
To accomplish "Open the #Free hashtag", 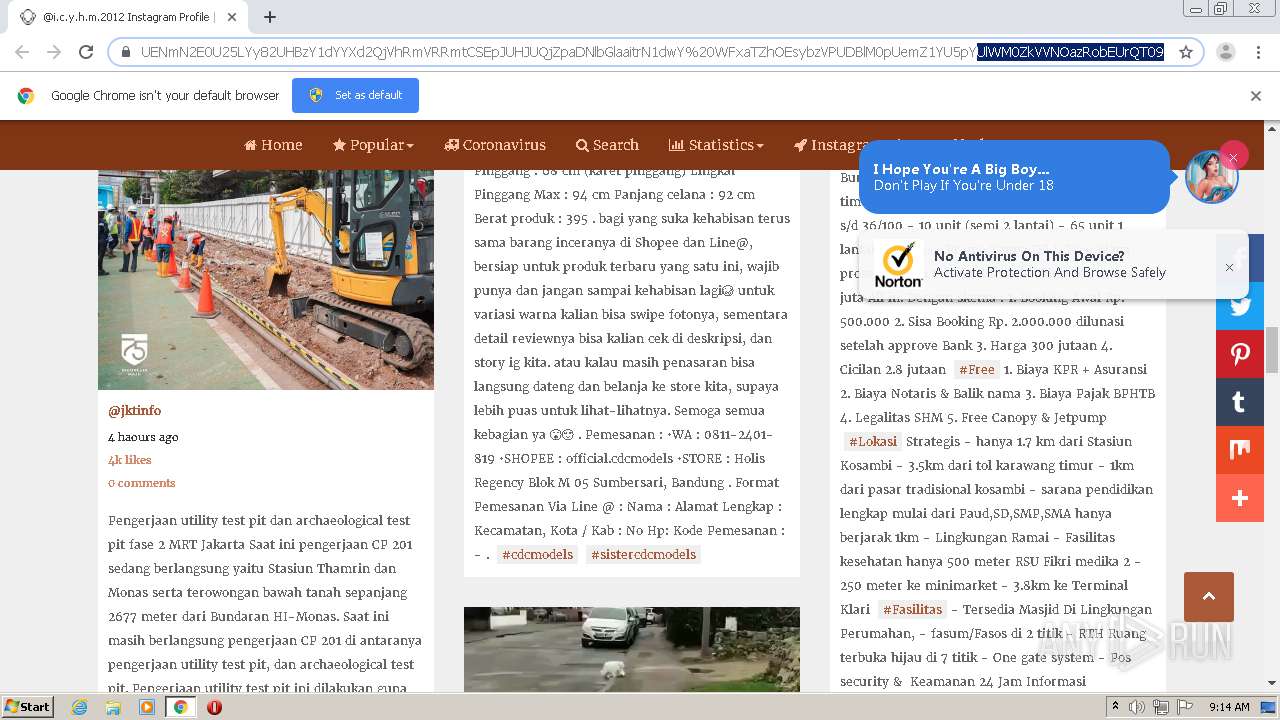I will tap(977, 370).
